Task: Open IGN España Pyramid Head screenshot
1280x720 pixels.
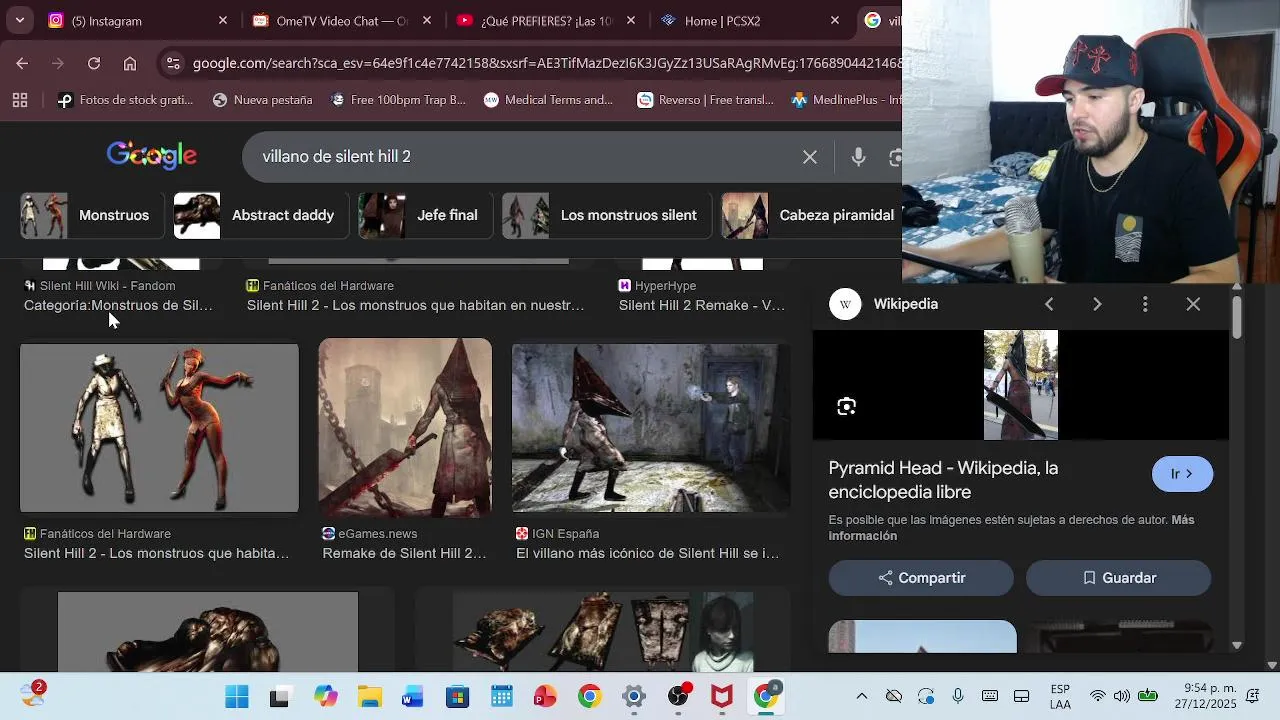Action: [651, 428]
